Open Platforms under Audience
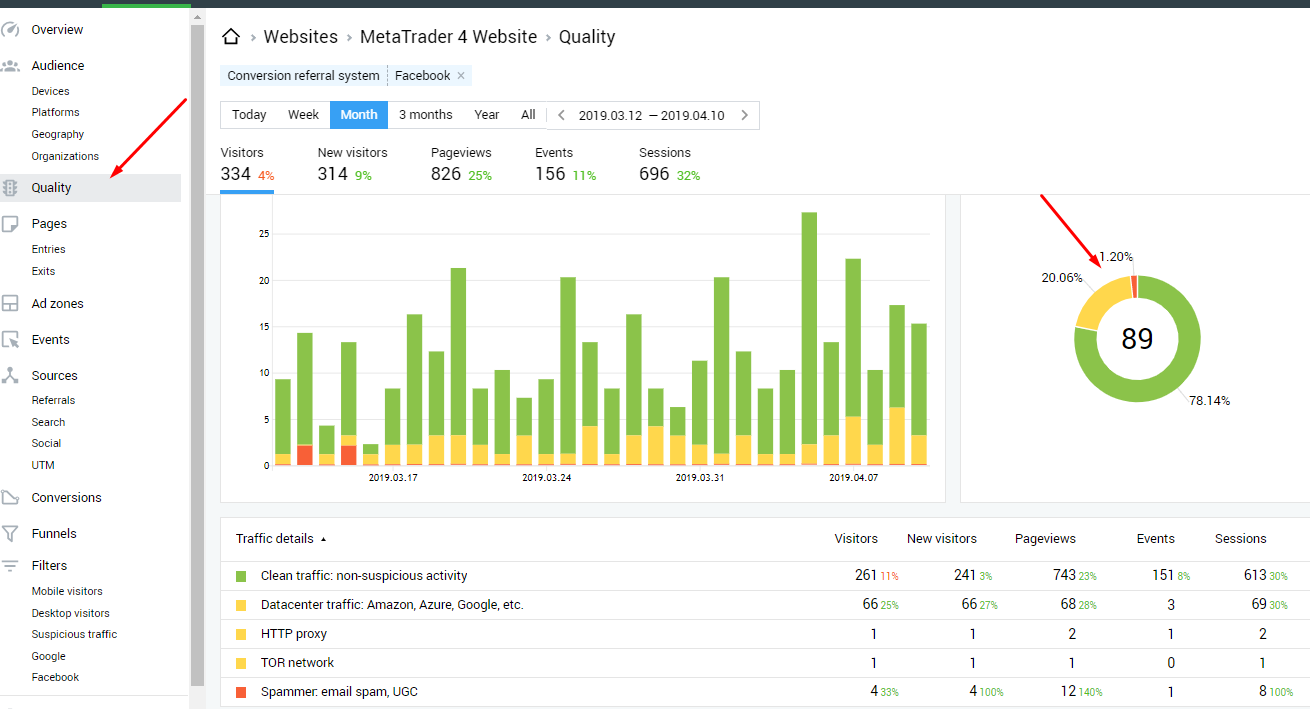Viewport: 1310px width, 709px height. (x=55, y=112)
